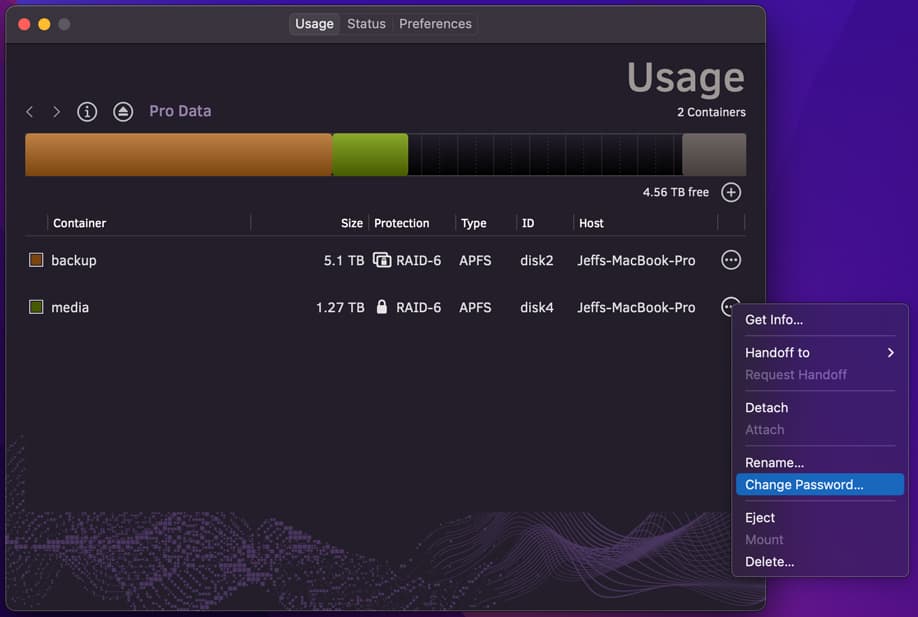The width and height of the screenshot is (918, 617).
Task: Click the lock protection icon for media
Action: pyautogui.click(x=382, y=307)
